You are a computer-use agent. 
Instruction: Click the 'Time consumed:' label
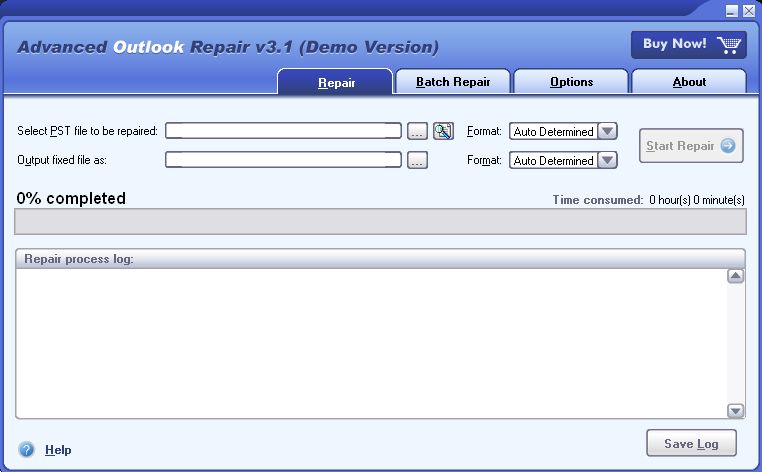click(598, 200)
